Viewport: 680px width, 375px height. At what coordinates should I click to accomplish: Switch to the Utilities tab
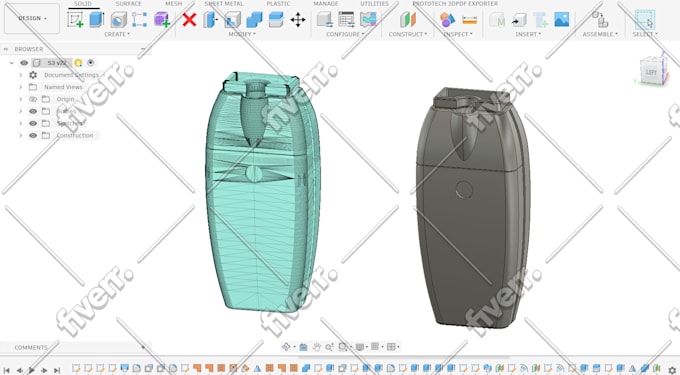[374, 3]
